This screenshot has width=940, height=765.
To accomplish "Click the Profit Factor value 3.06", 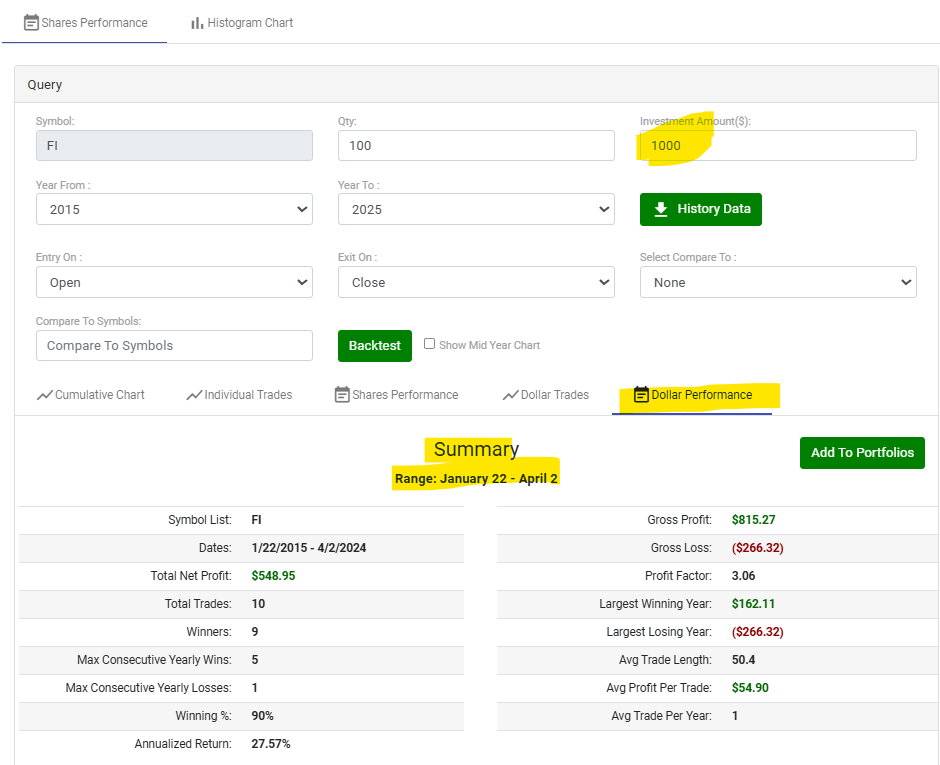I will 743,576.
